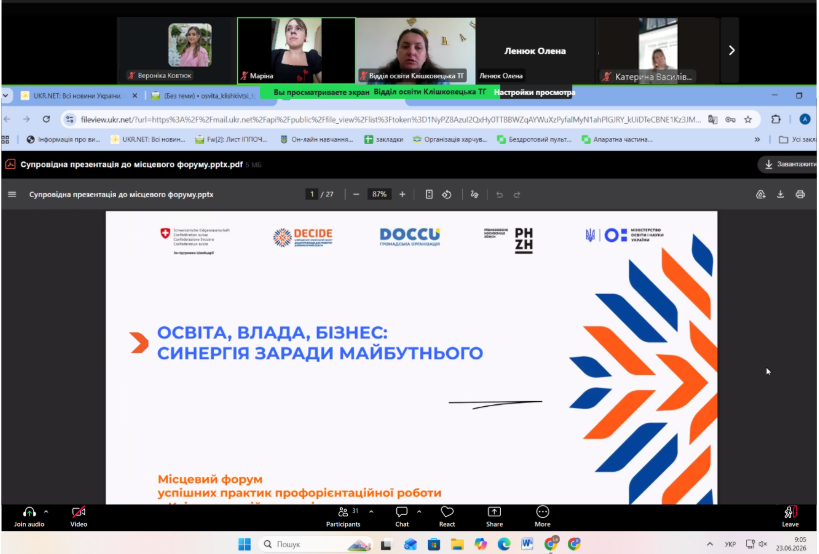The height and width of the screenshot is (554, 819).
Task: Close the UKR.NET Всі новини tab
Action: click(135, 96)
